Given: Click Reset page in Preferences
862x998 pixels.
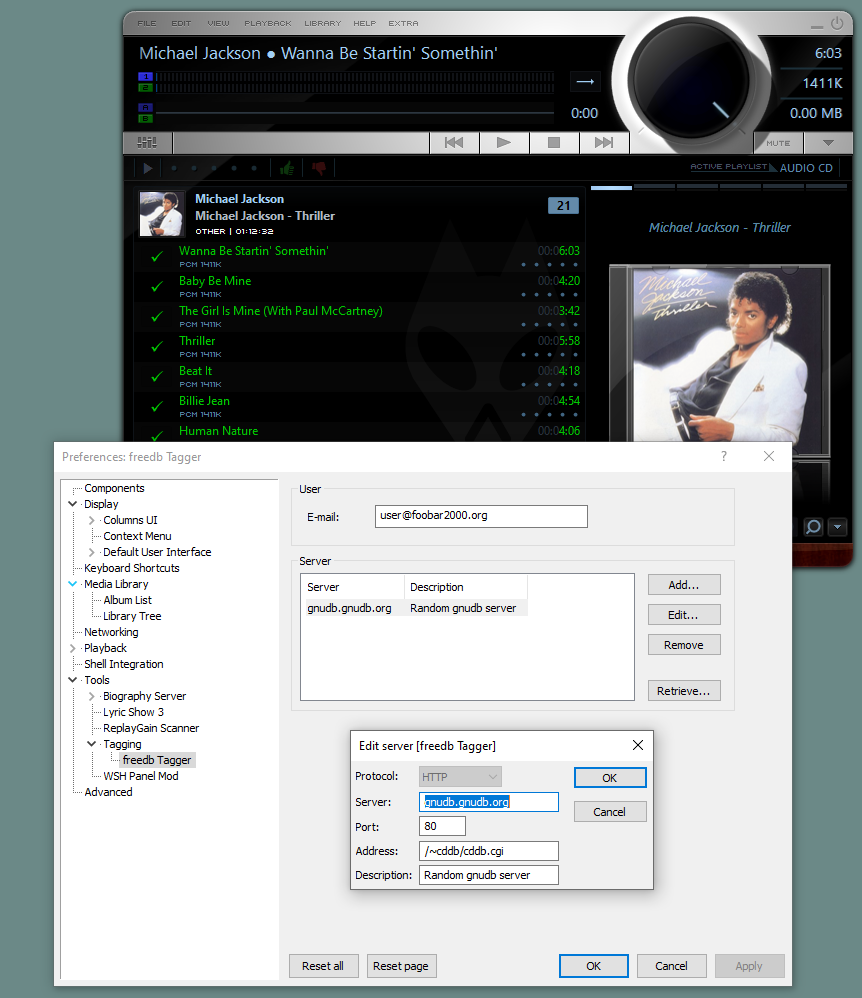Looking at the screenshot, I should click(401, 966).
